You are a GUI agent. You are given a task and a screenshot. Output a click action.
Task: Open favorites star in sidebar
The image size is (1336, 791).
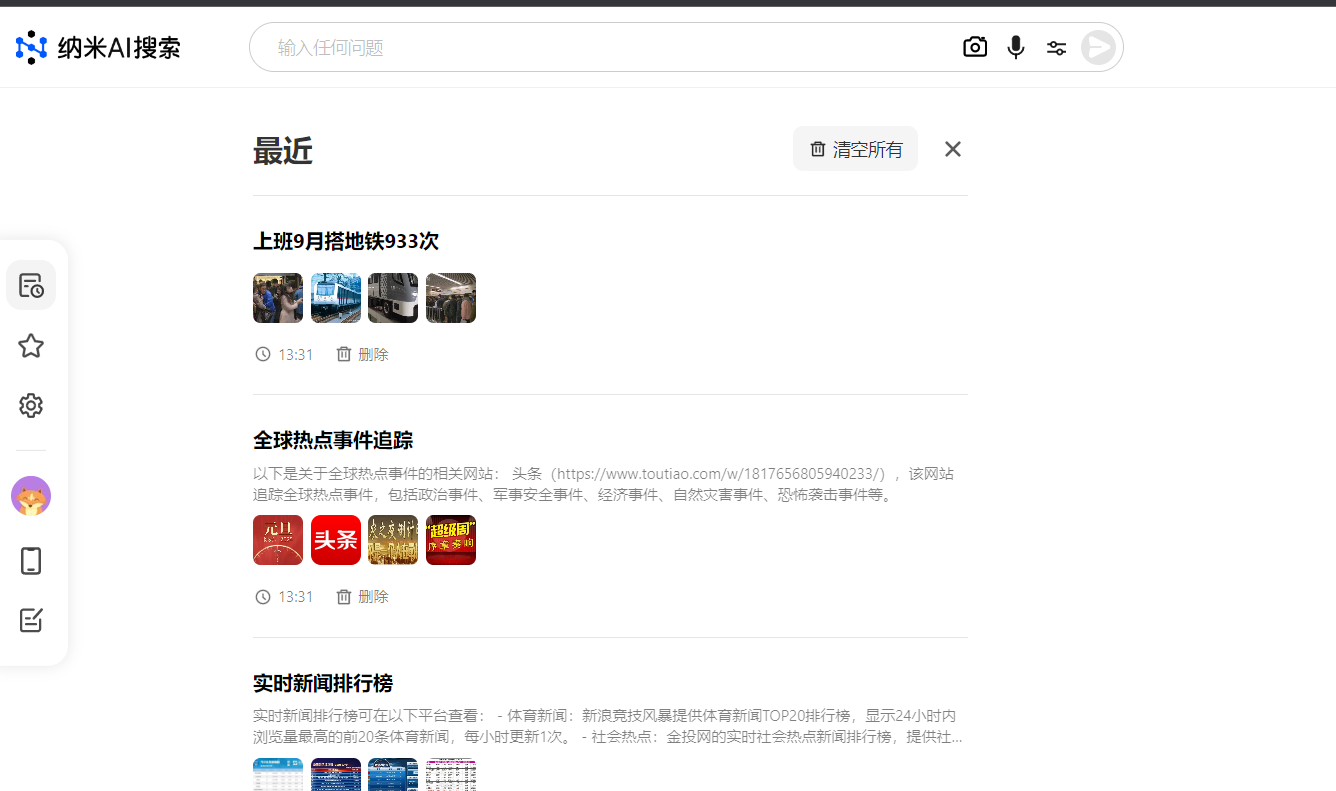pos(31,346)
